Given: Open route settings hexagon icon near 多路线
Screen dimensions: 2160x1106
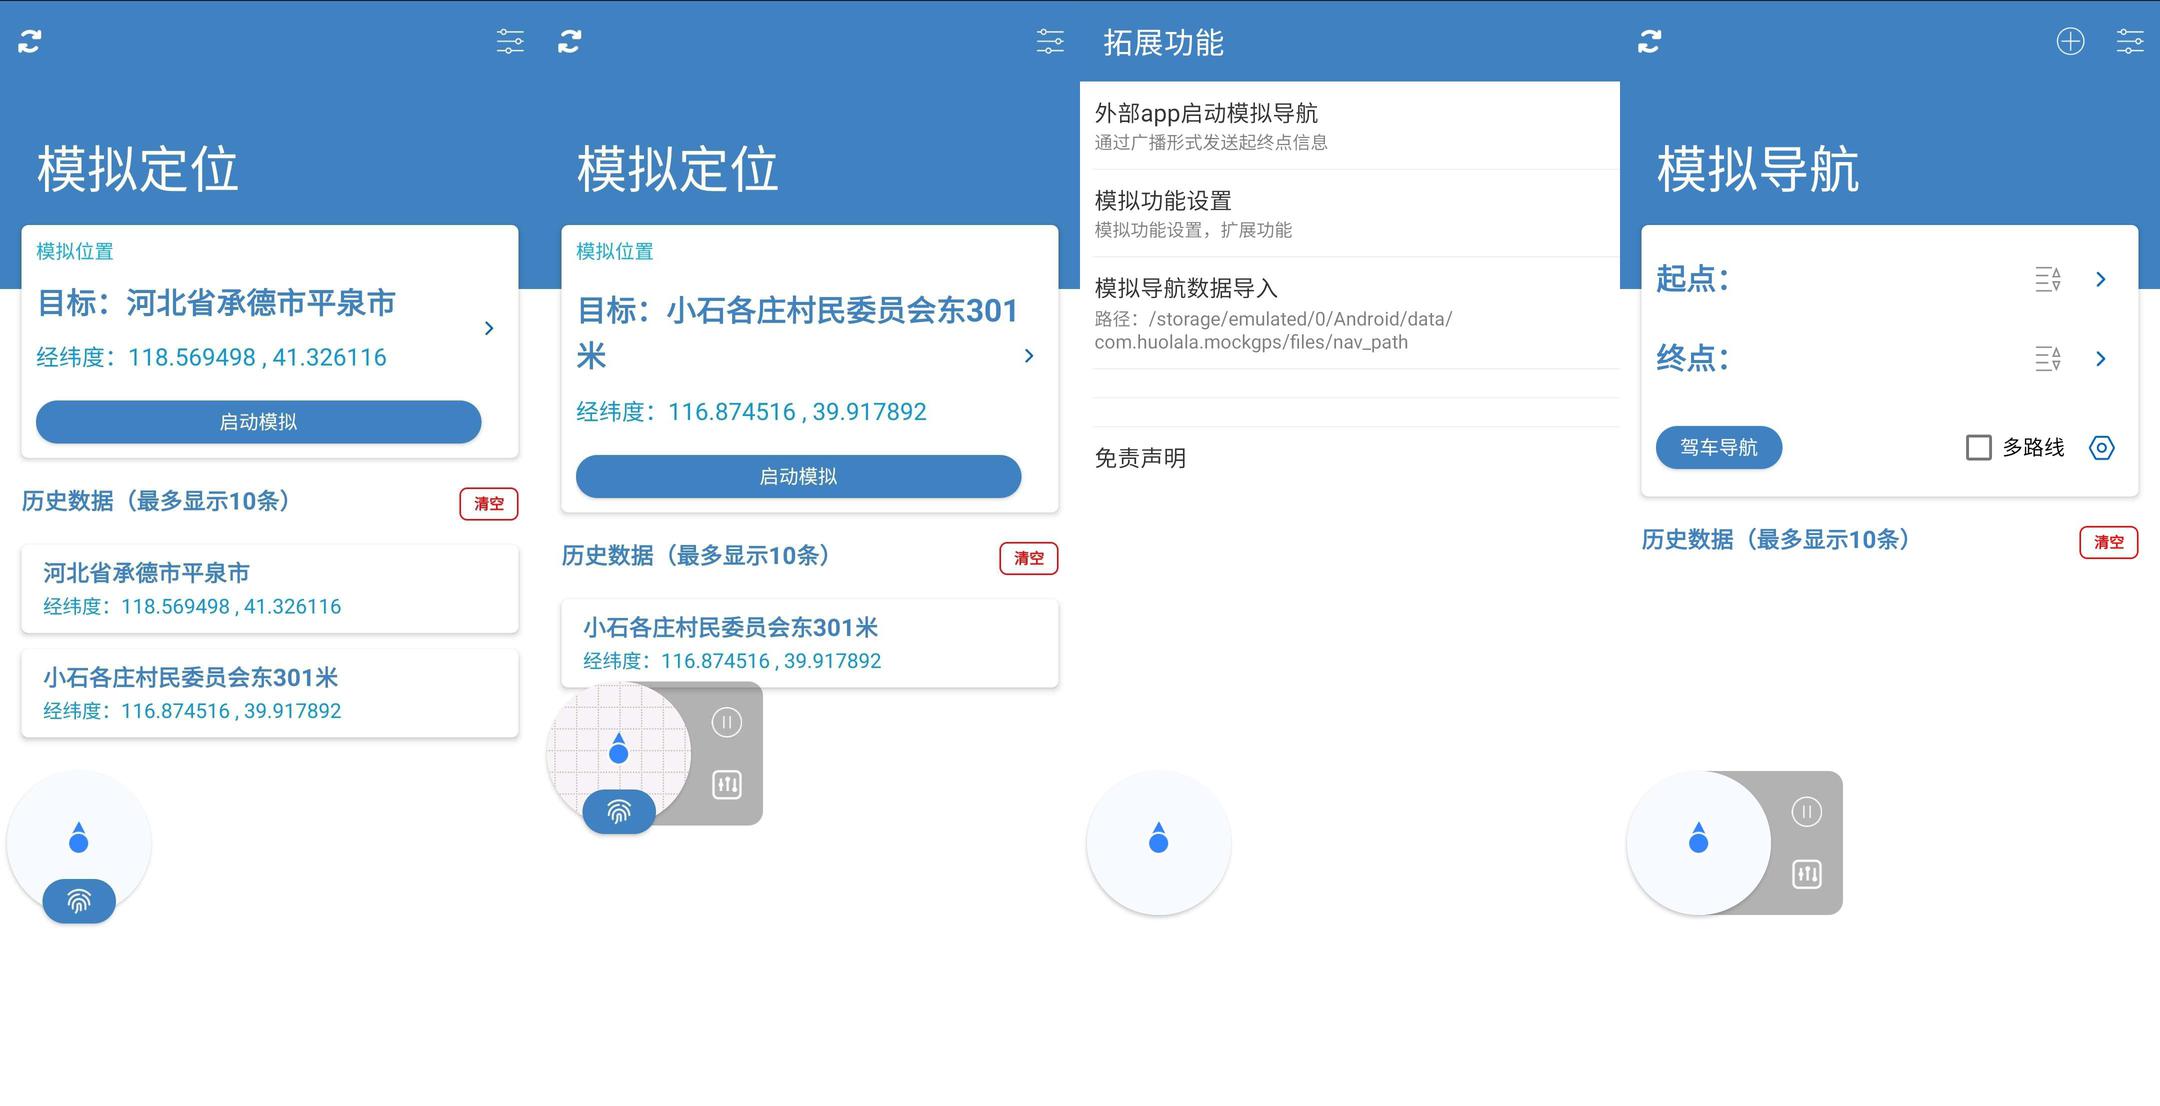Looking at the screenshot, I should click(2102, 448).
